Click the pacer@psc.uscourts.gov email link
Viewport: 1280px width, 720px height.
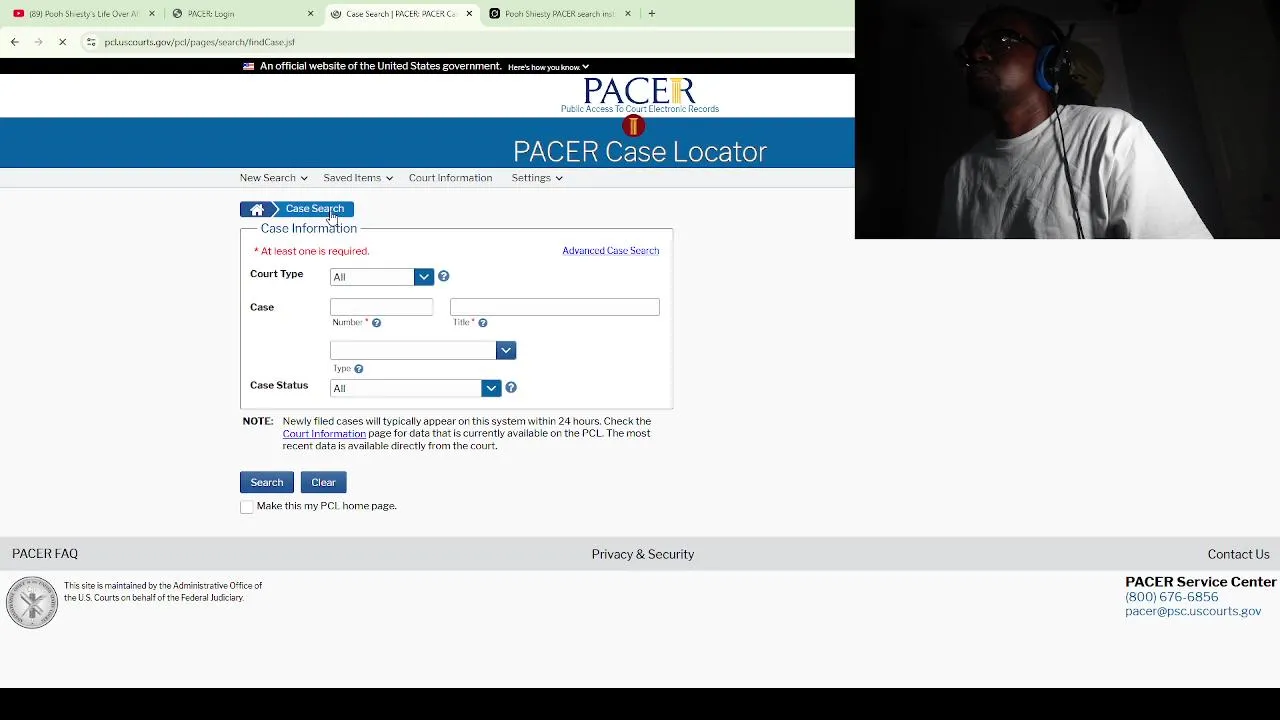pos(1193,611)
